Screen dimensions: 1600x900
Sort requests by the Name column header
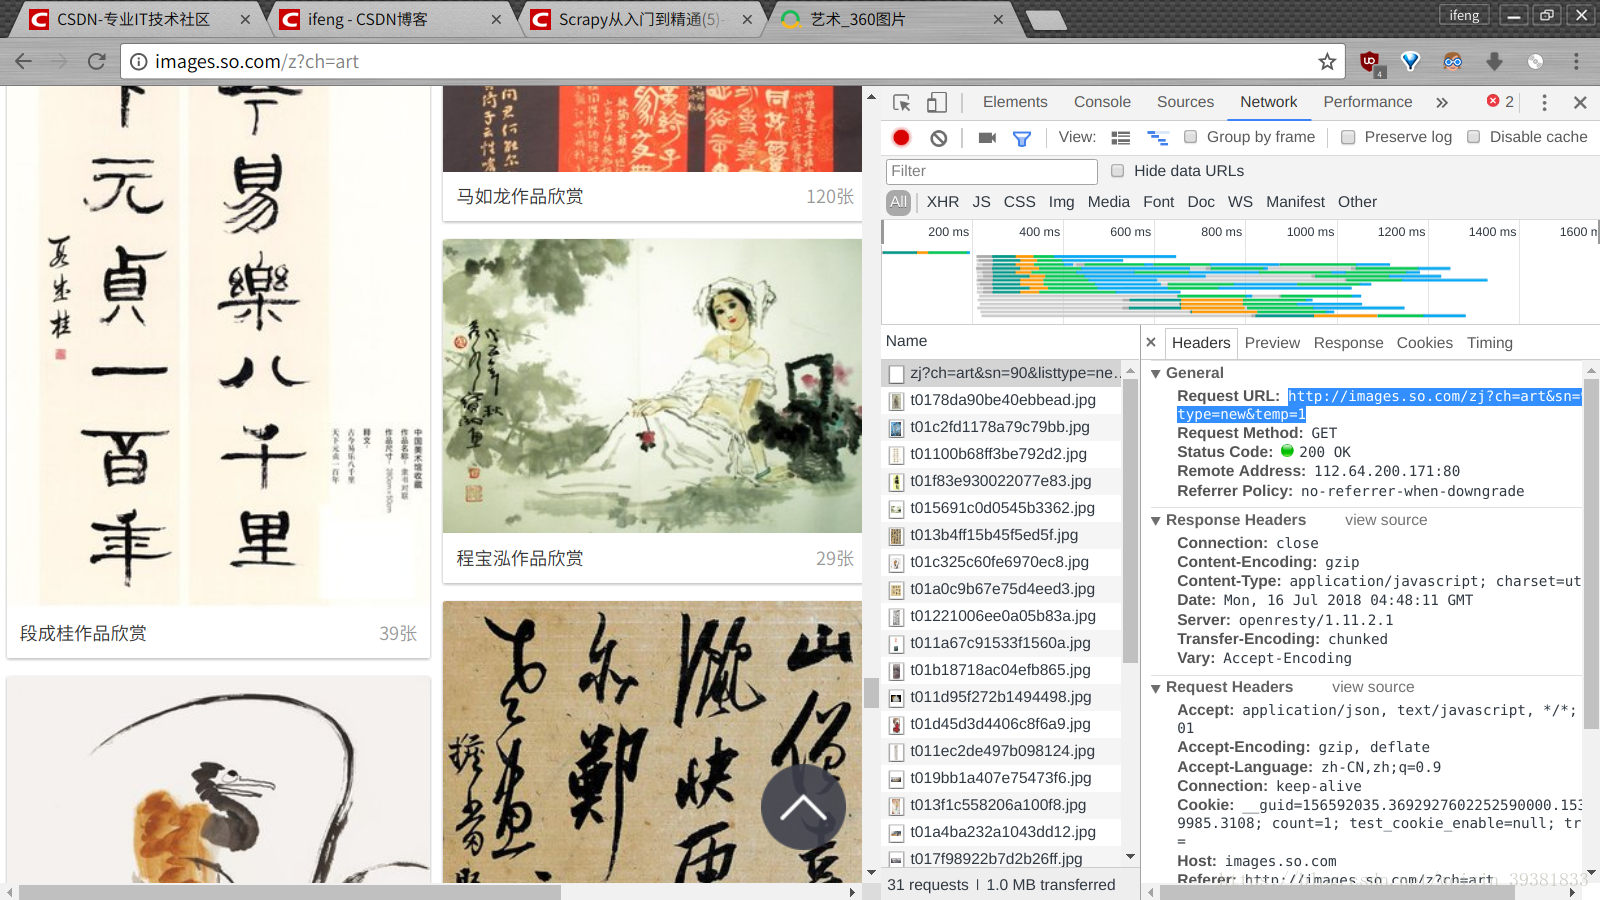pos(1010,341)
